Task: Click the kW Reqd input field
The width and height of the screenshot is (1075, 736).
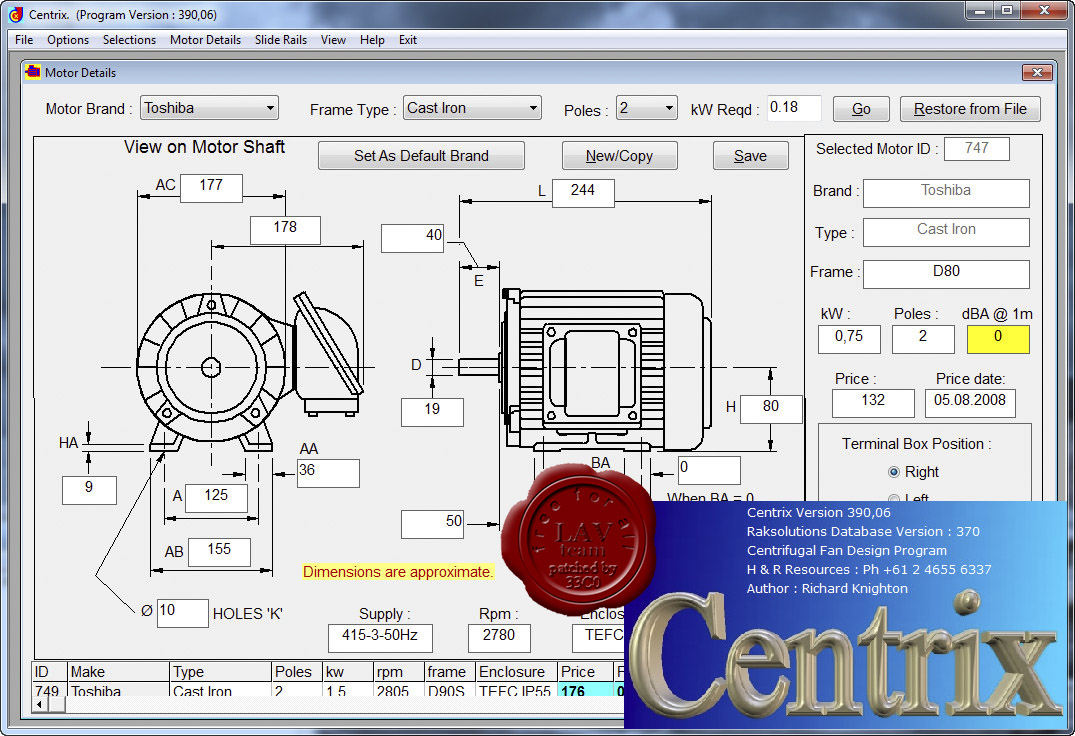Action: tap(793, 108)
